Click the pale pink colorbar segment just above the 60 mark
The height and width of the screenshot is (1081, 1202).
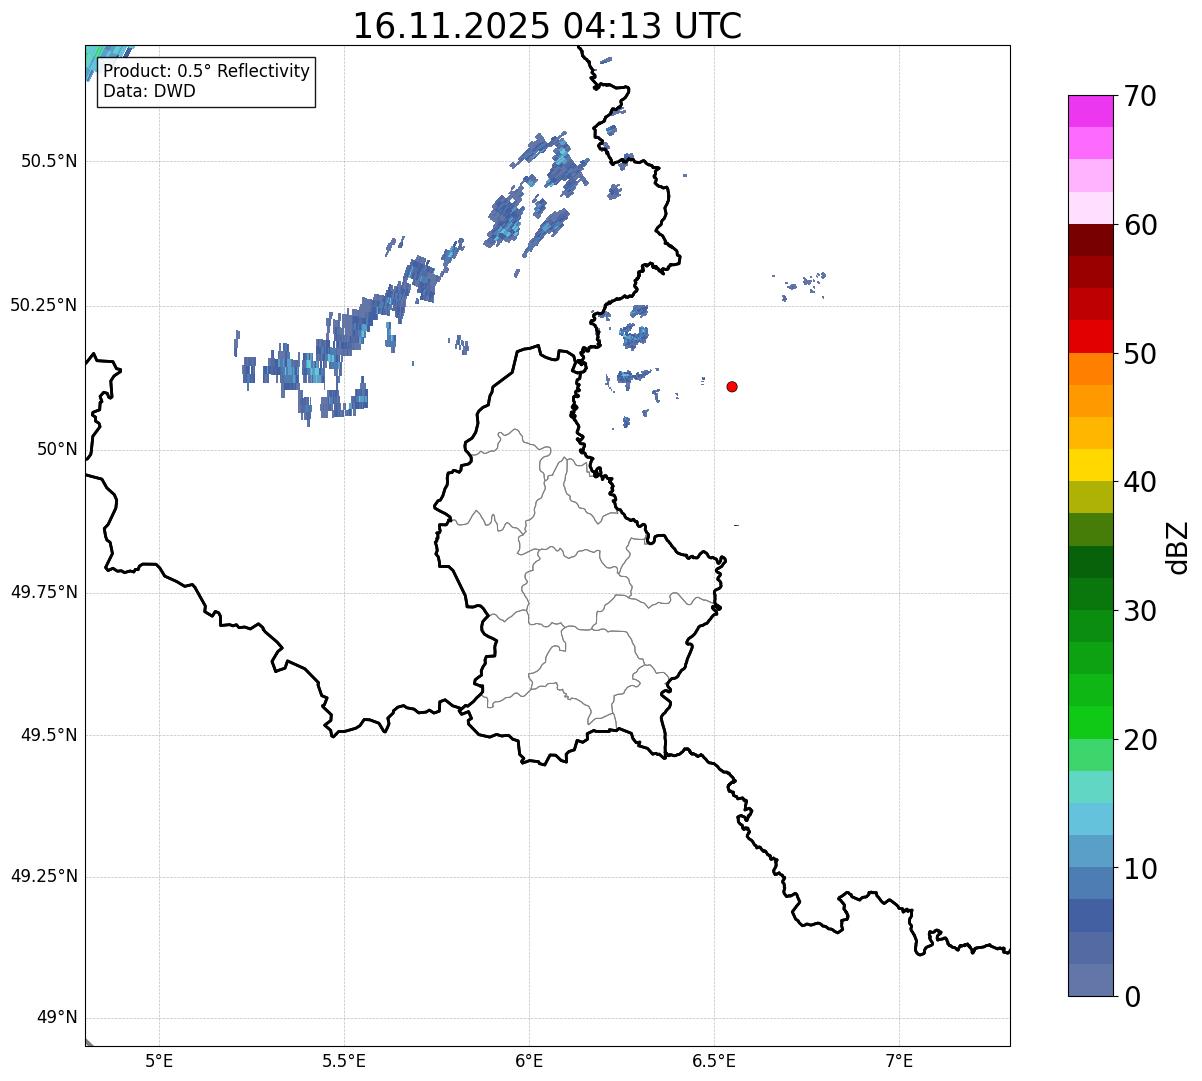point(1090,208)
